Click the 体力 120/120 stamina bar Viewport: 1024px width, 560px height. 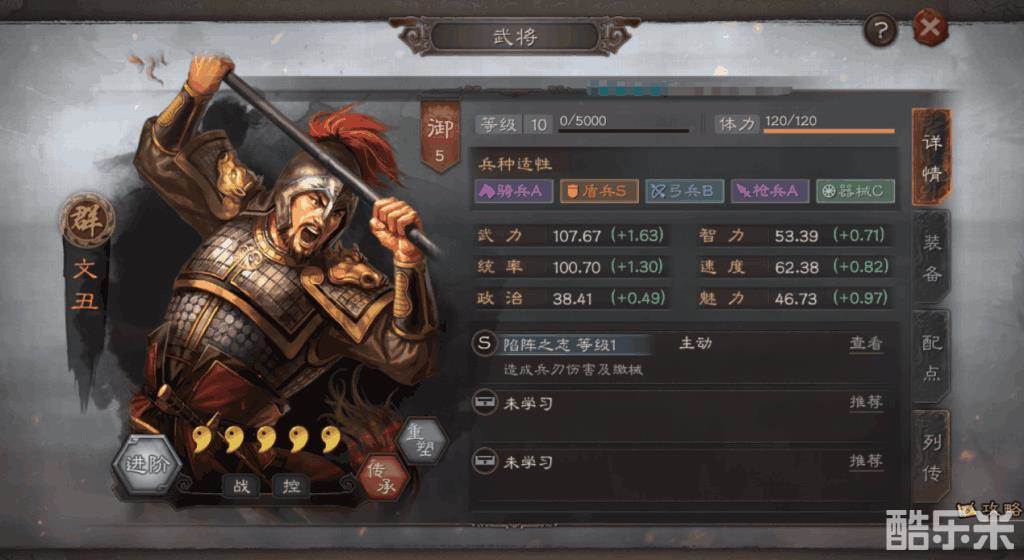[805, 123]
